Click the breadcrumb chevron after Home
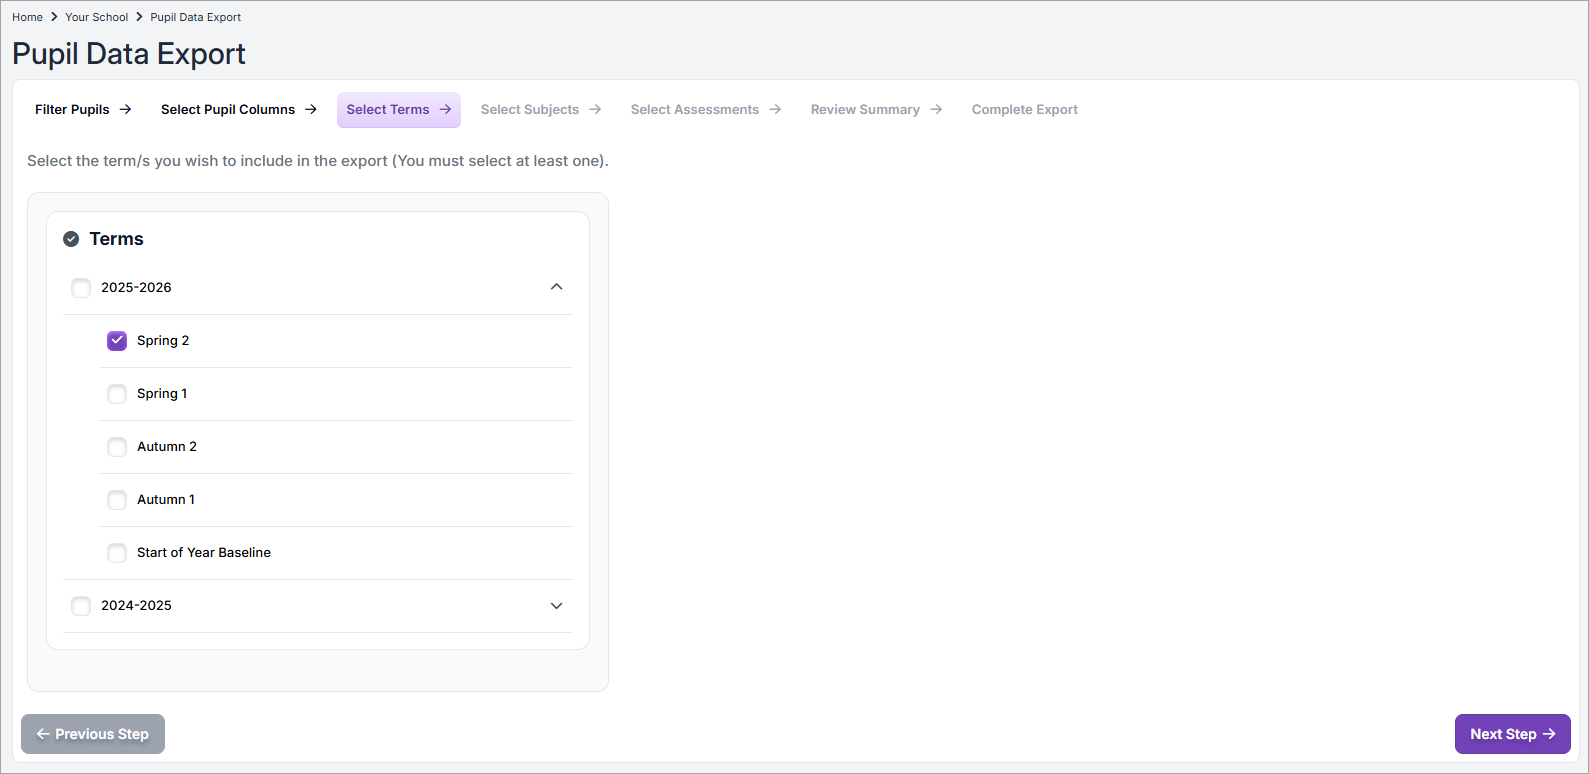 (x=54, y=17)
